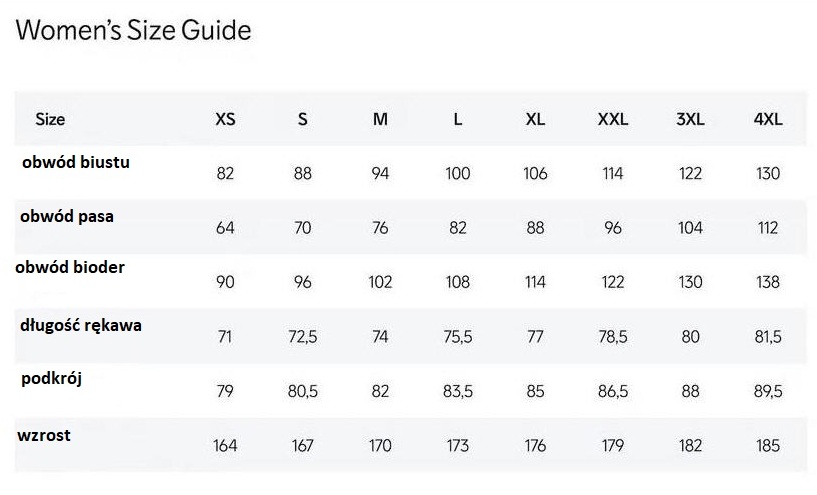Select the M size column header
The width and height of the screenshot is (817, 495).
coord(380,119)
